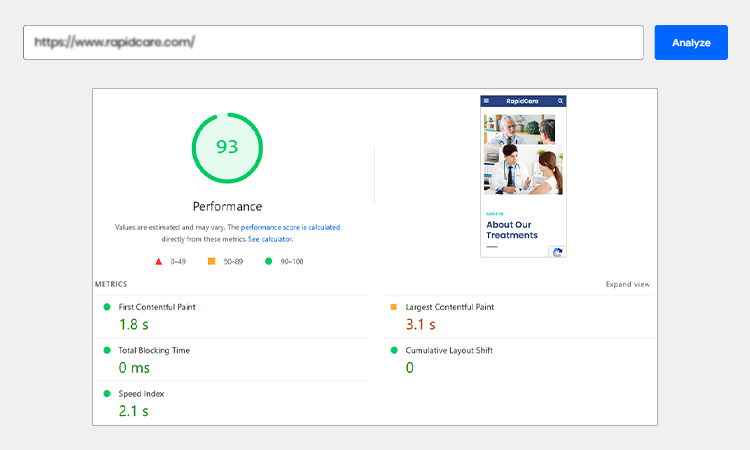Click search icon in RapidCare preview header
Screen dimensions: 750x450
pos(561,101)
